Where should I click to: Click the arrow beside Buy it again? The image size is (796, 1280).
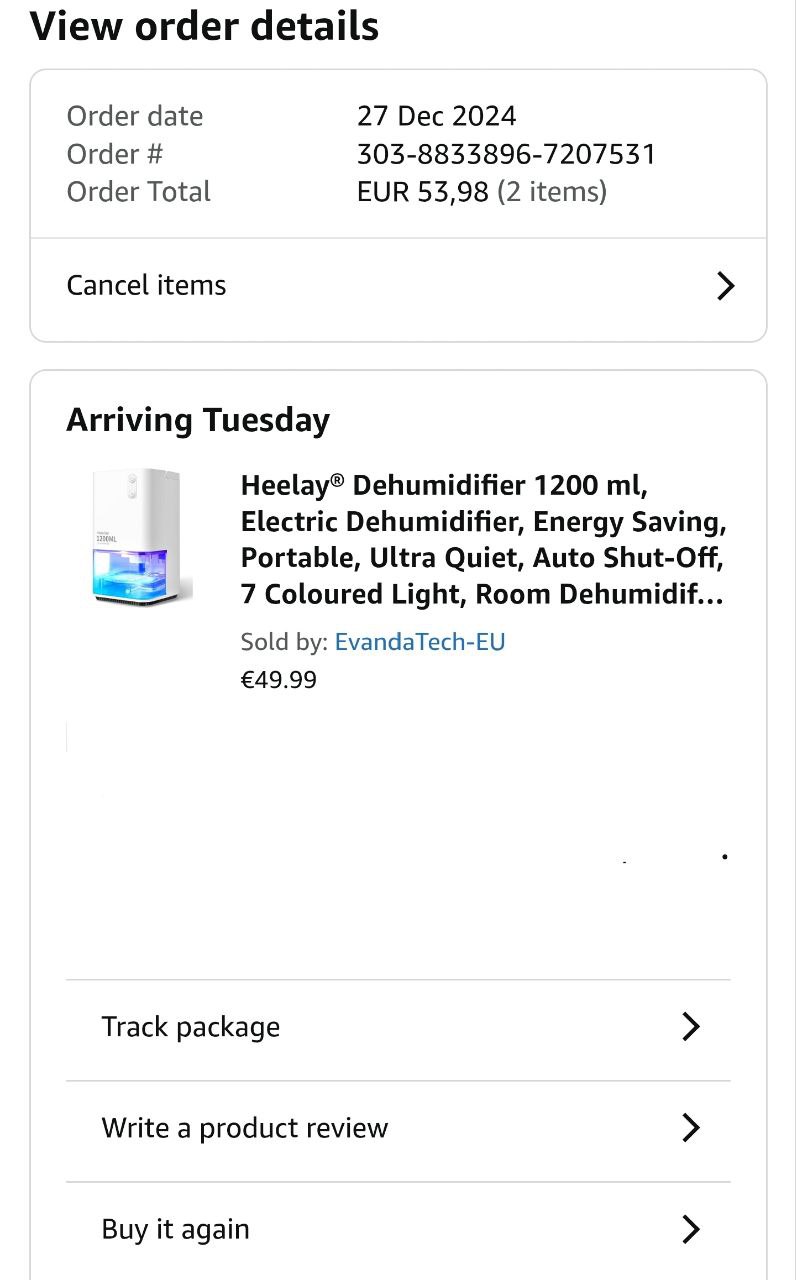tap(690, 1229)
